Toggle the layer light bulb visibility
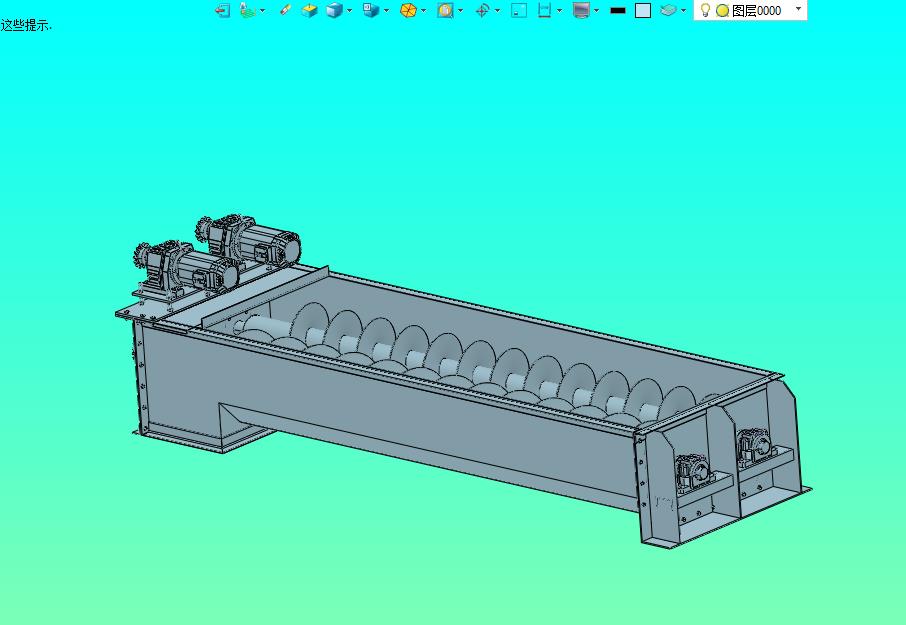 (x=705, y=10)
